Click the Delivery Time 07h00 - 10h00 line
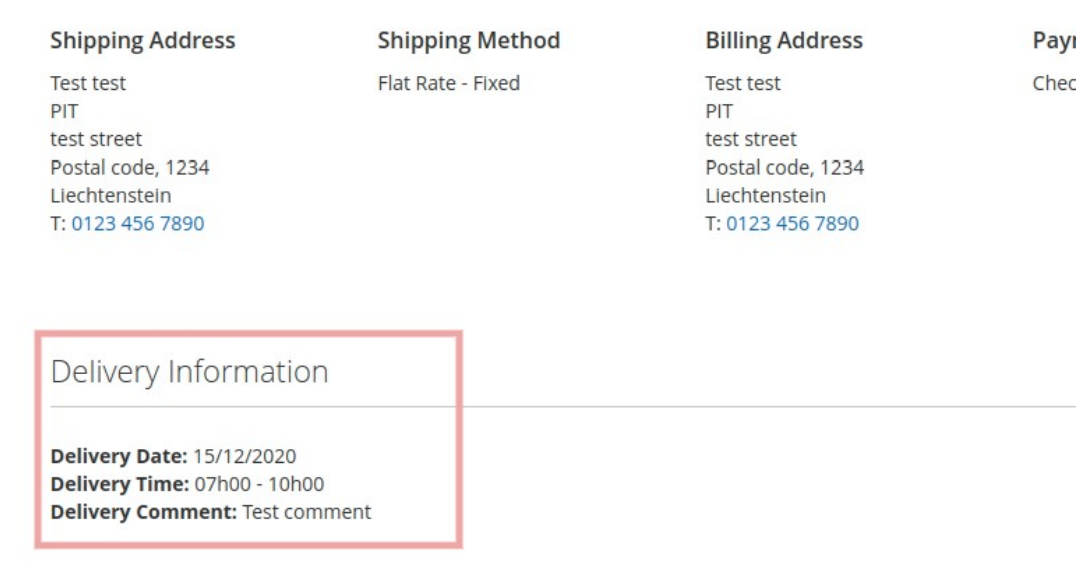 coord(186,485)
